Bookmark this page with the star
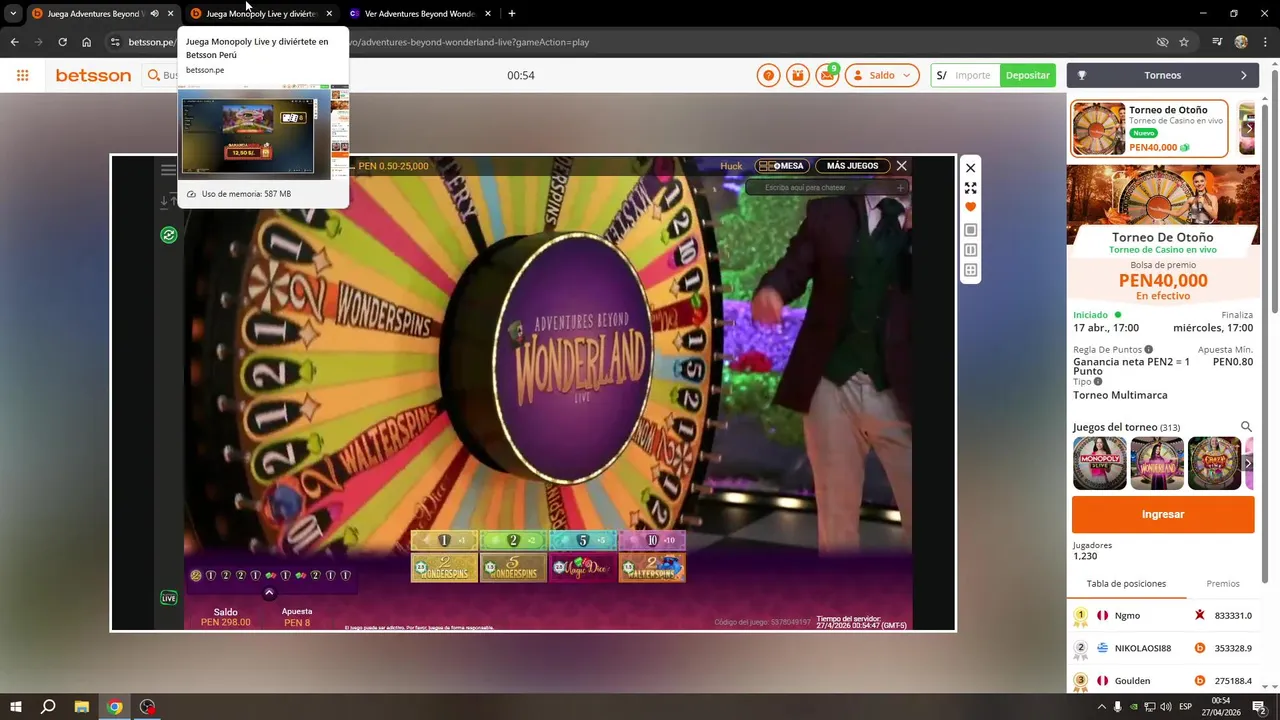The width and height of the screenshot is (1280, 720). [1184, 42]
